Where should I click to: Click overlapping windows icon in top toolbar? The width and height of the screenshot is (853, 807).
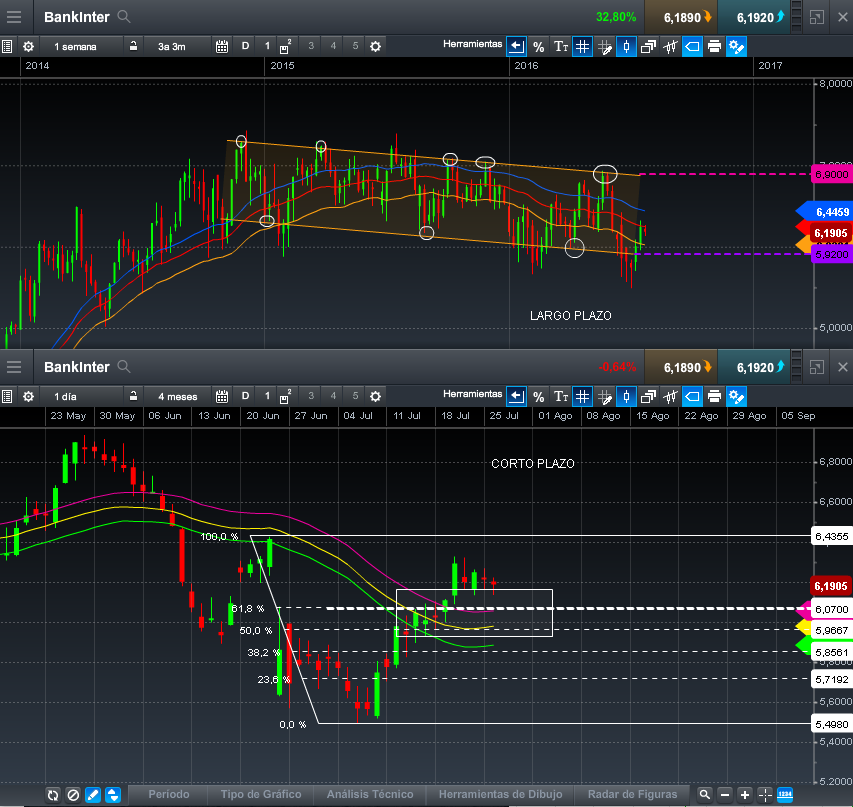648,47
